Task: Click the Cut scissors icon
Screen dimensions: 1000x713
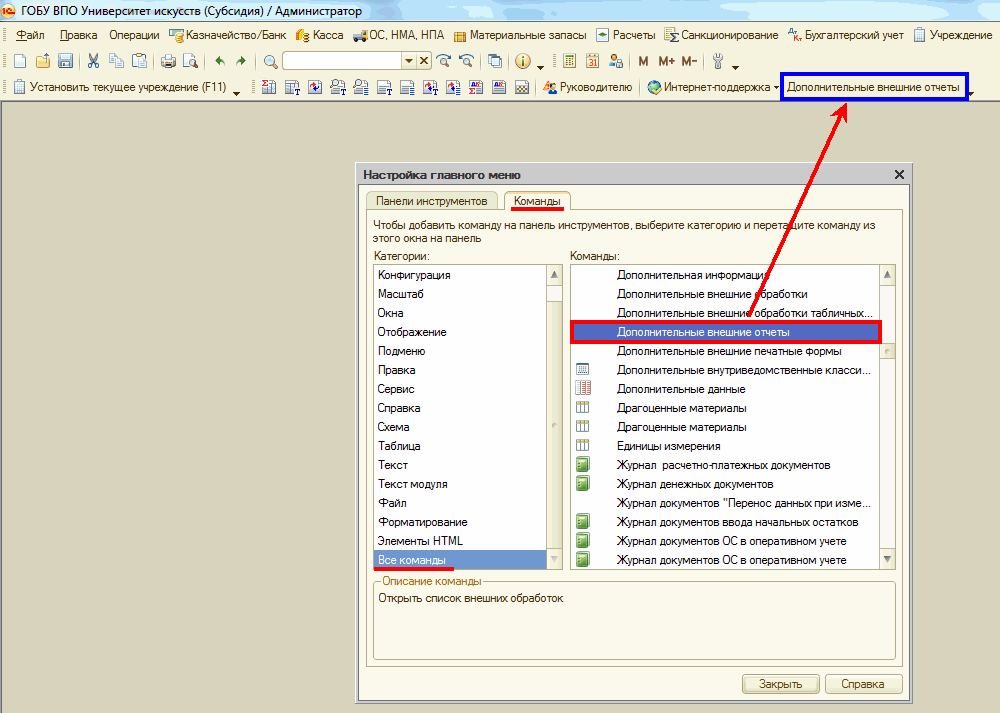Action: (x=93, y=61)
